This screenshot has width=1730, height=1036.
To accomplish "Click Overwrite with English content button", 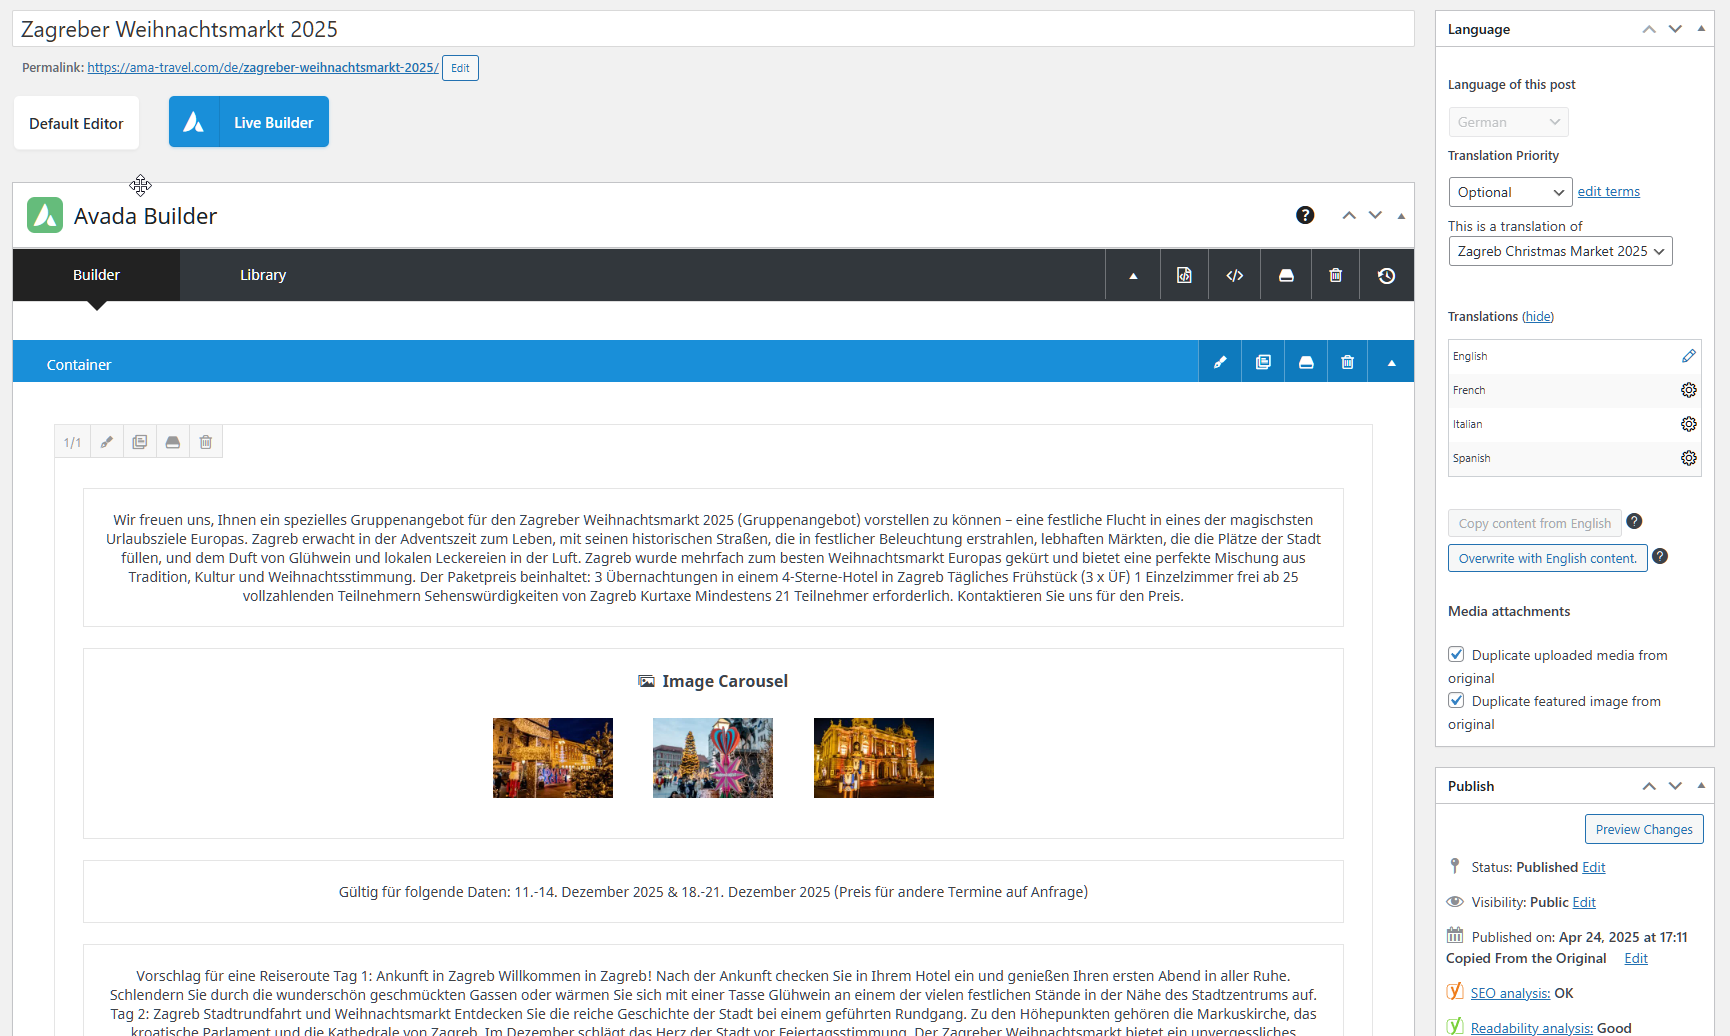I will [x=1547, y=558].
